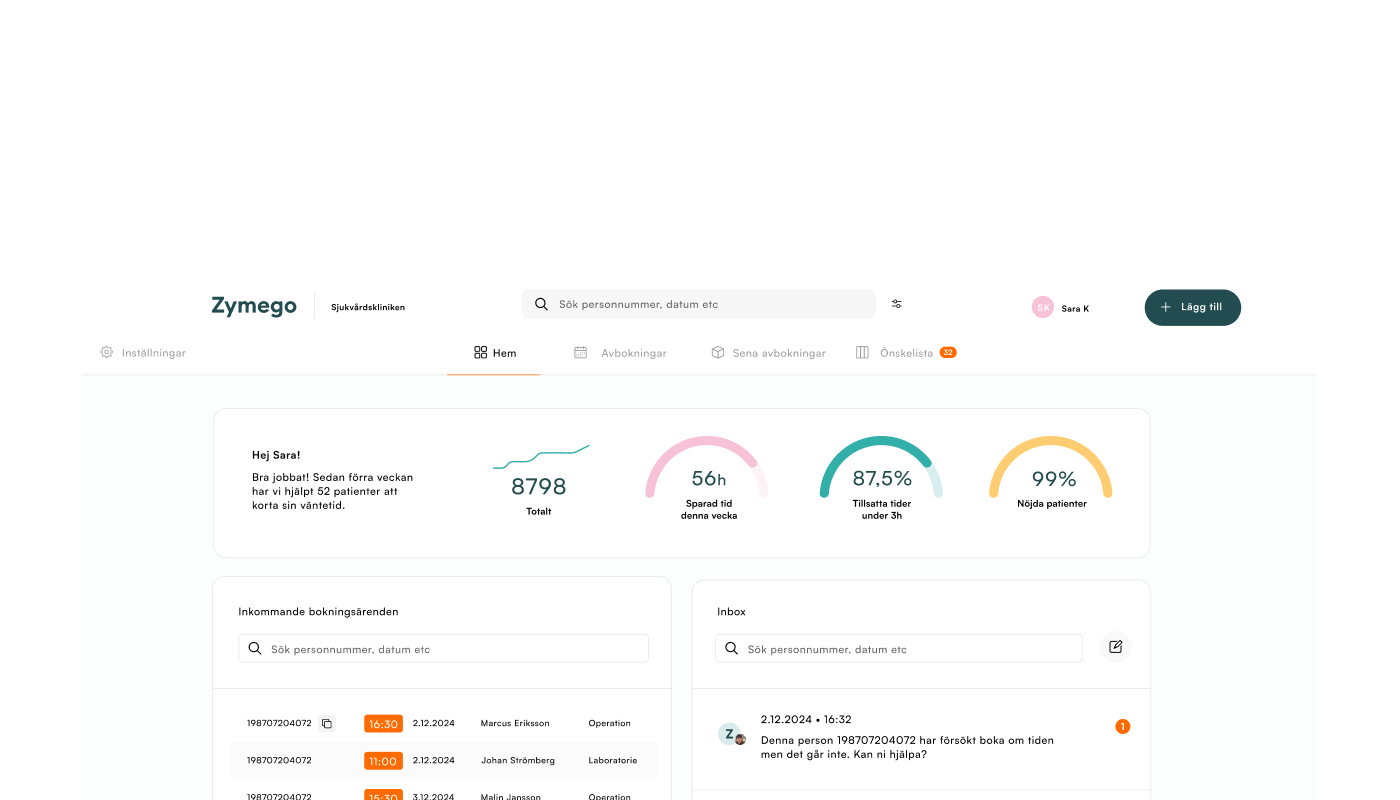This screenshot has width=1400, height=800.
Task: Focus search field in Inkommande bokningsärenden
Action: coord(443,648)
